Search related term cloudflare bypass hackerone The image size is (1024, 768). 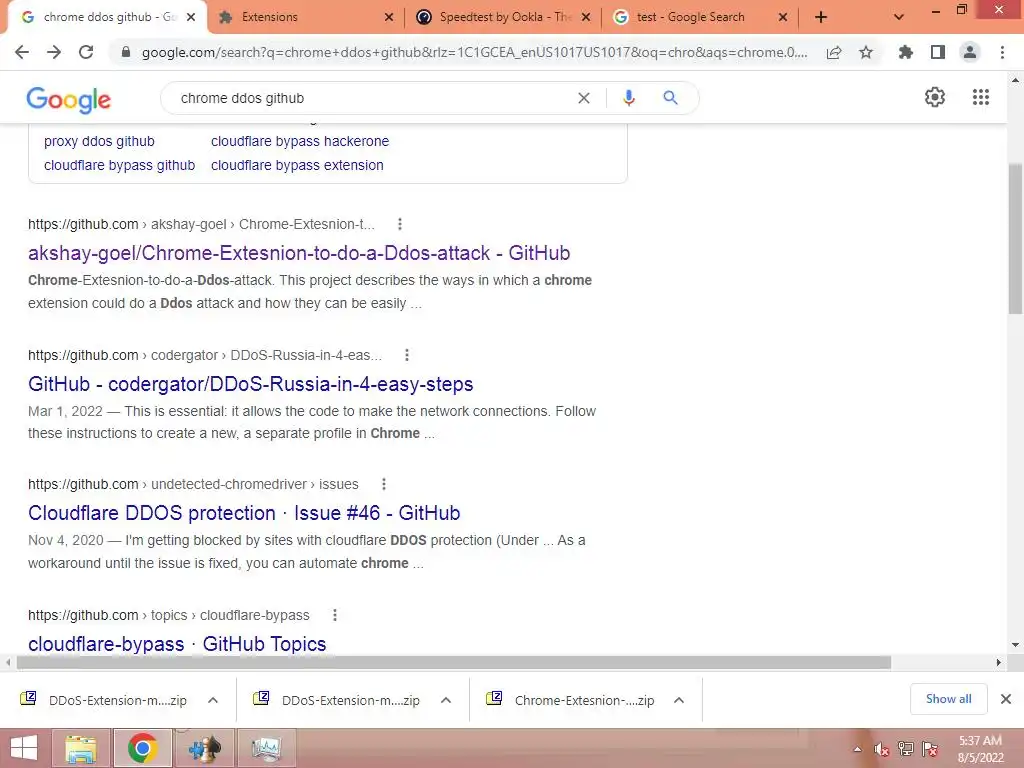[x=300, y=141]
